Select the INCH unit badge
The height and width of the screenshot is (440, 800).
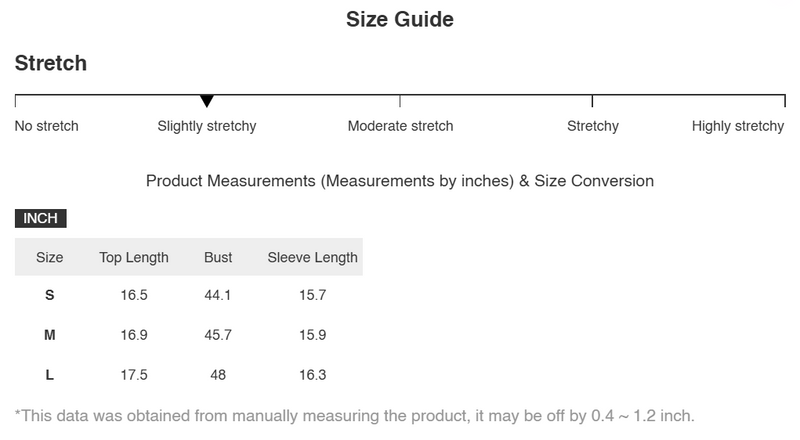(x=41, y=218)
